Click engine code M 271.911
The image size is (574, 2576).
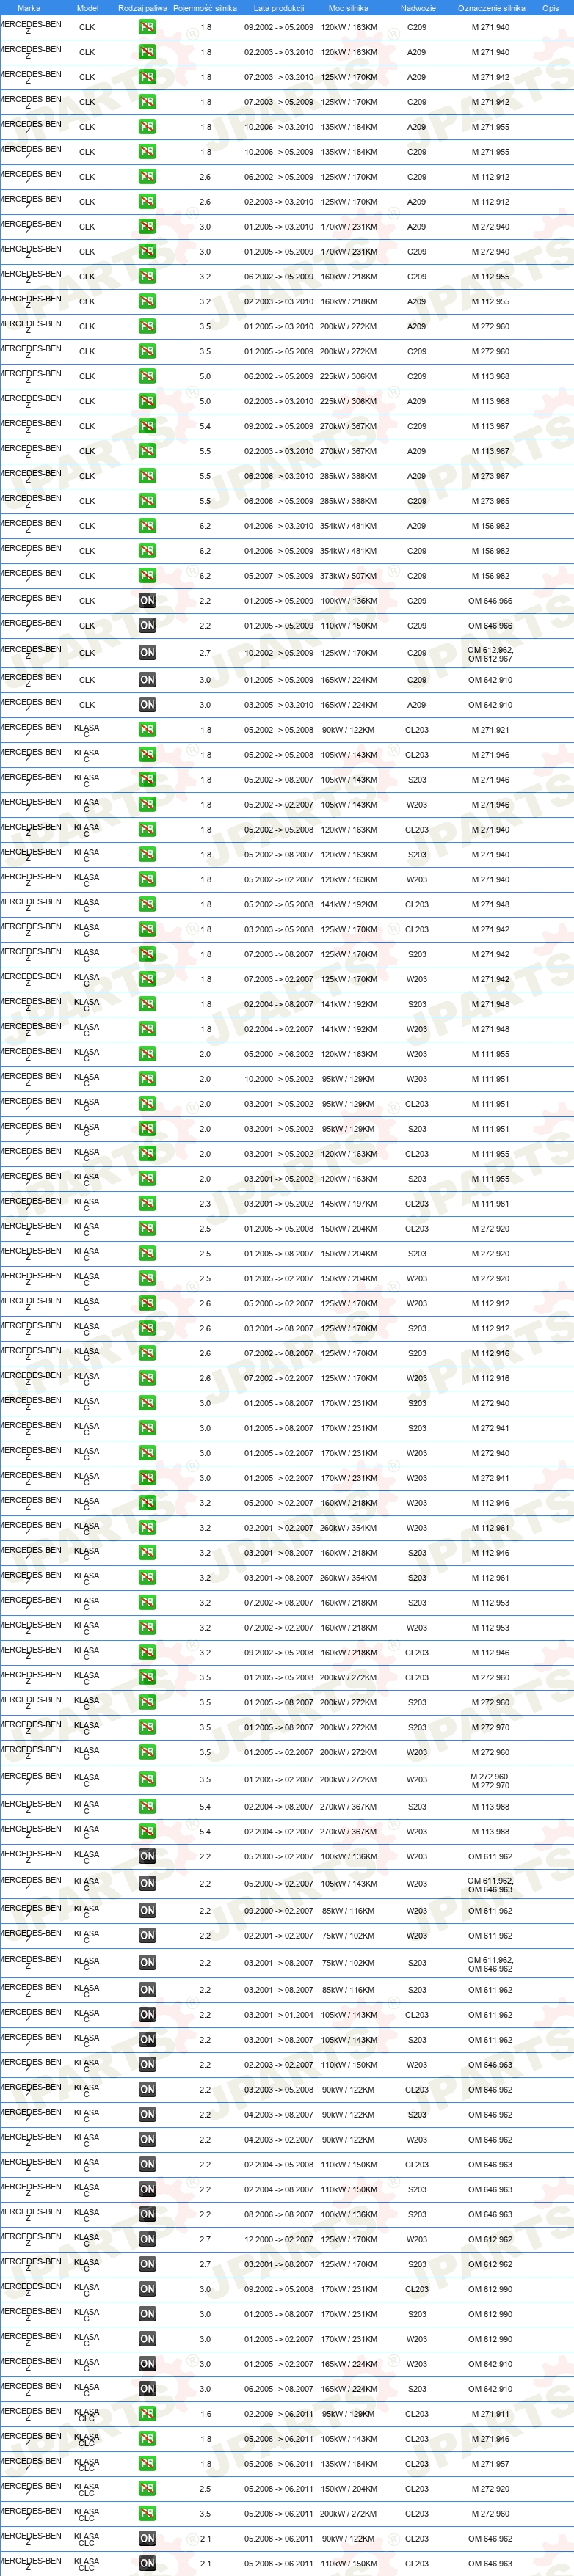point(490,2414)
